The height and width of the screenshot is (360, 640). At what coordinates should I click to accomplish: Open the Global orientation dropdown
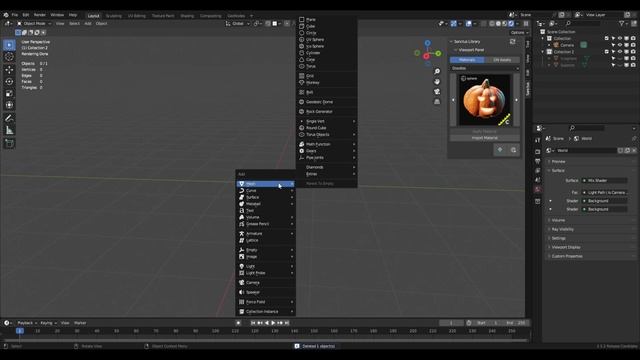coord(238,24)
